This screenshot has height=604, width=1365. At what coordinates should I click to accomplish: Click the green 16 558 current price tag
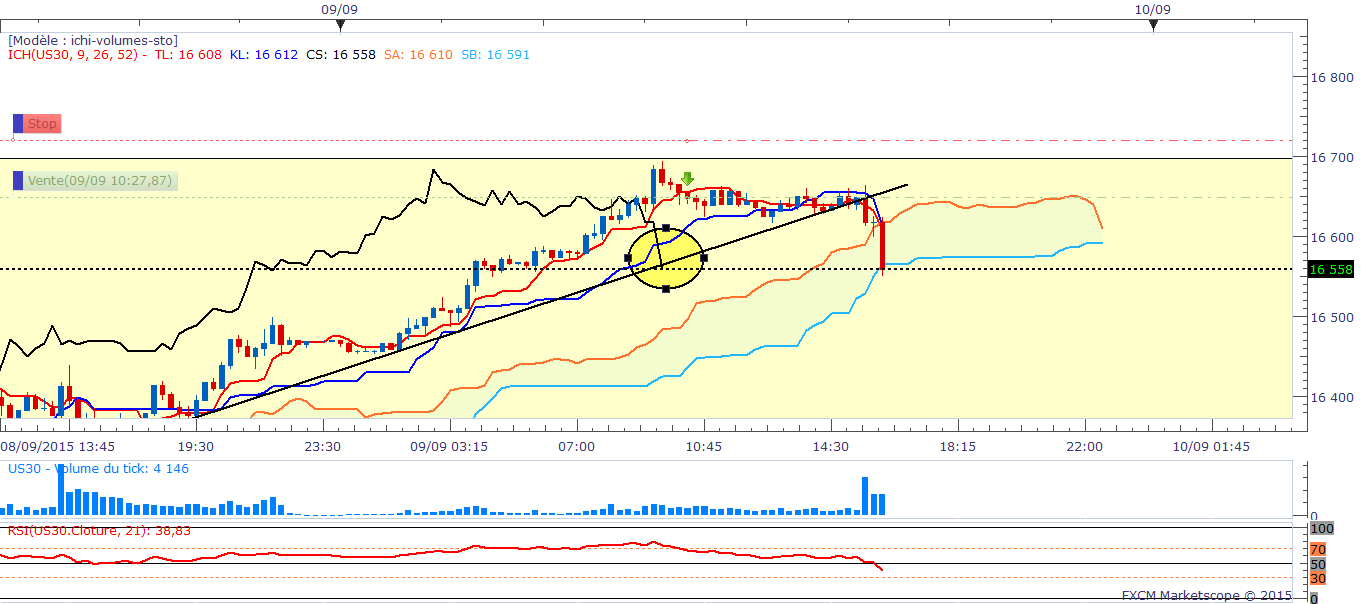click(1331, 269)
